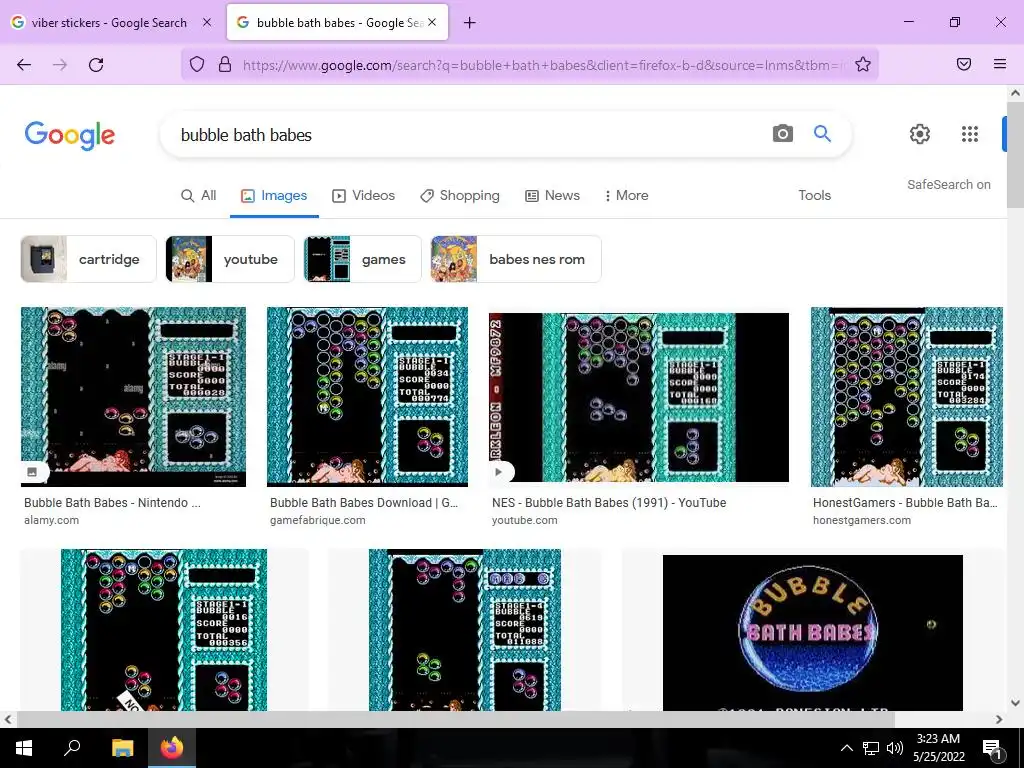Screen dimensions: 1024x768
Task: Open NES - Bubble Bath Babes (1991) link
Action: [x=609, y=503]
